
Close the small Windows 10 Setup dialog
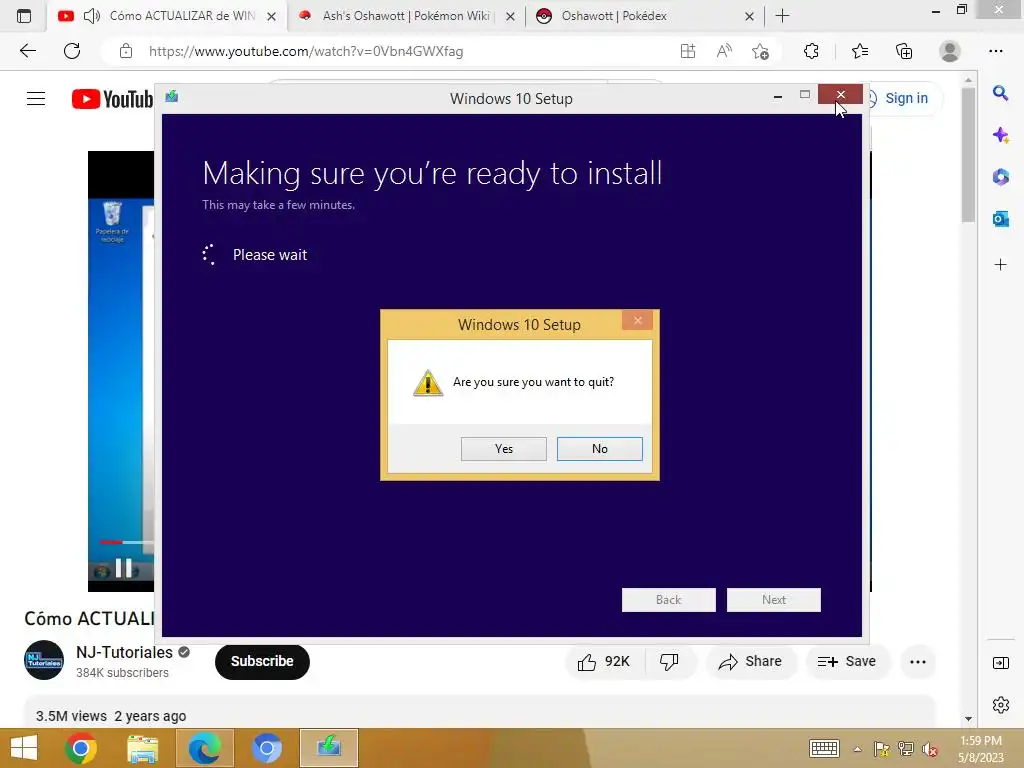pyautogui.click(x=637, y=320)
